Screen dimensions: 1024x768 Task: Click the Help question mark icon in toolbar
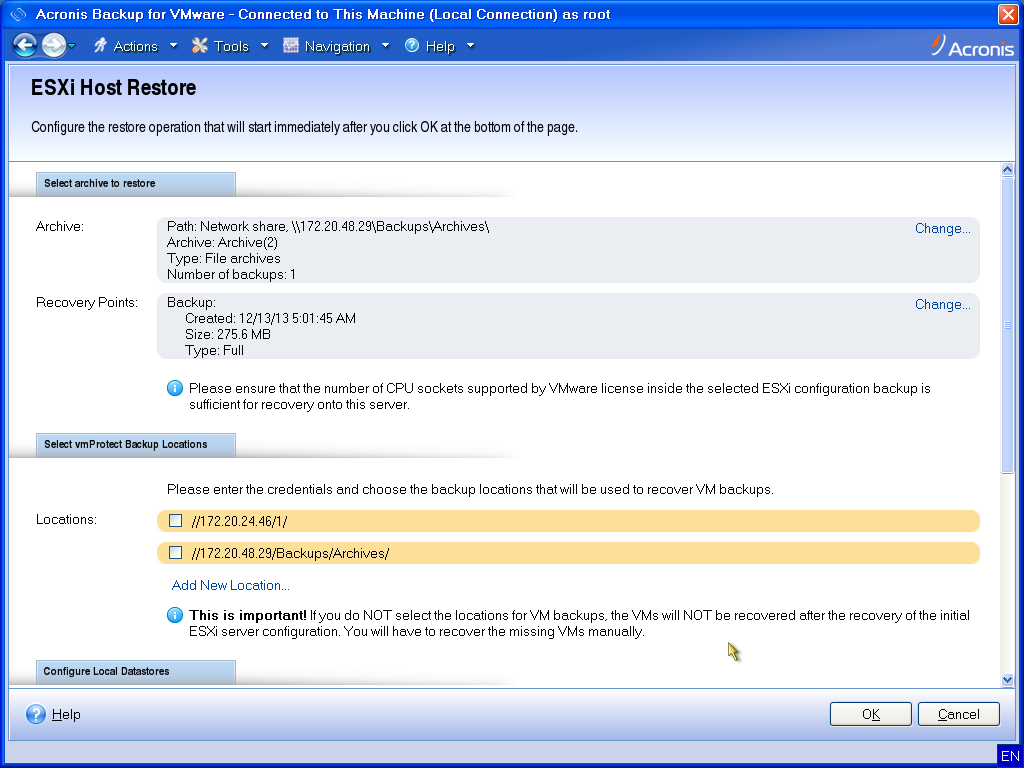click(412, 46)
